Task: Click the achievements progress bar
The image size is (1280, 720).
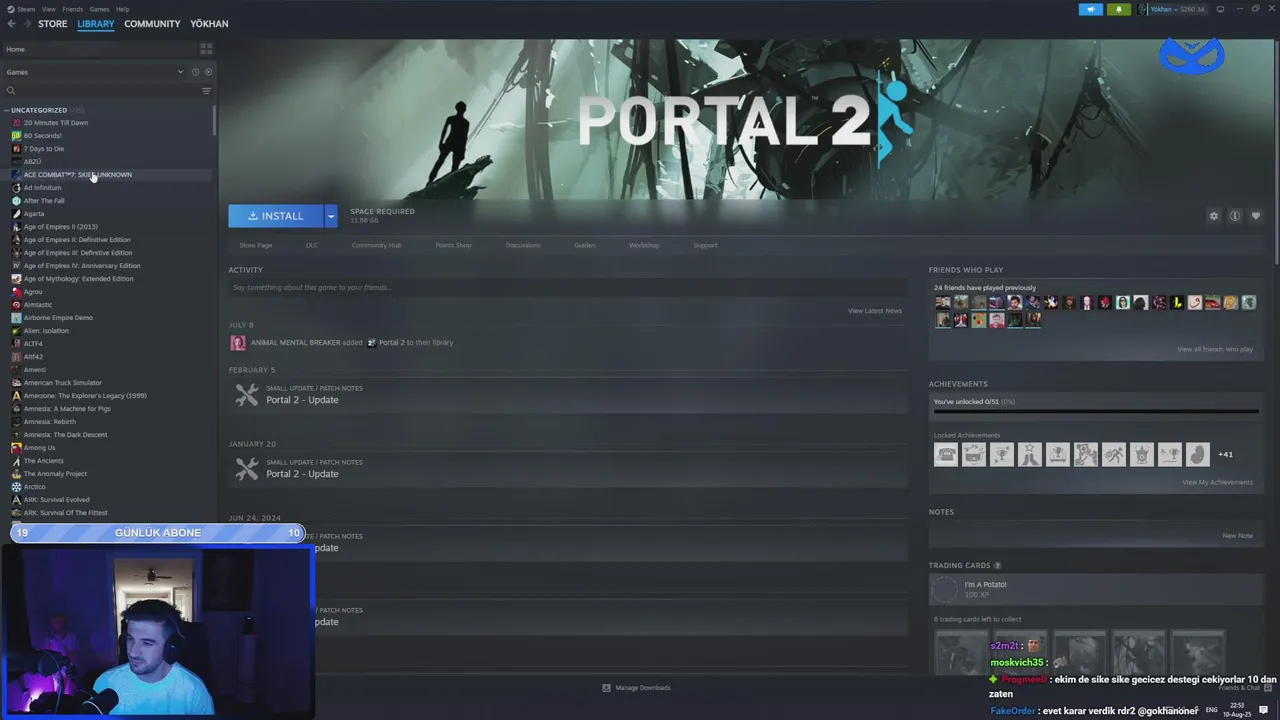Action: 1096,411
